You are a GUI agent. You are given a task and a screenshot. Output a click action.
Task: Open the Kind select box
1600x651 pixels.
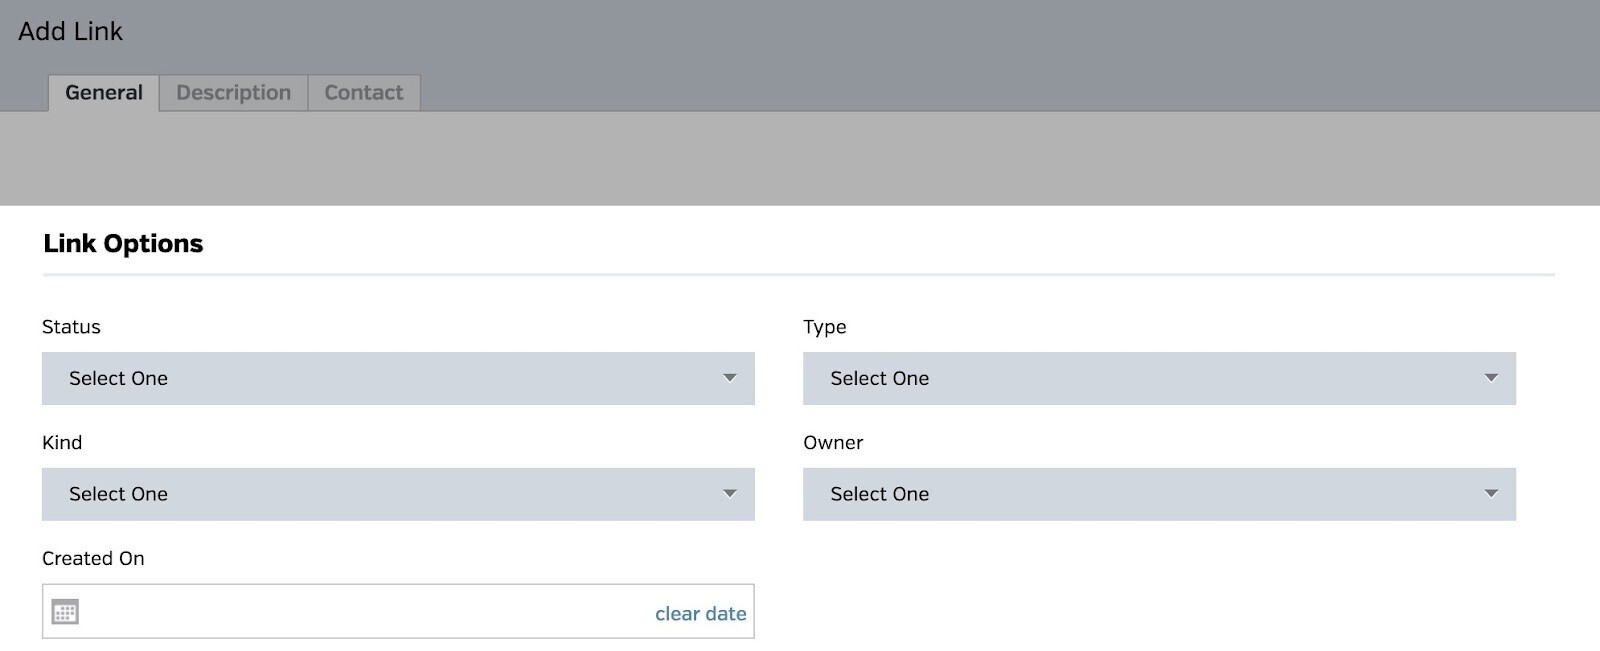click(398, 494)
